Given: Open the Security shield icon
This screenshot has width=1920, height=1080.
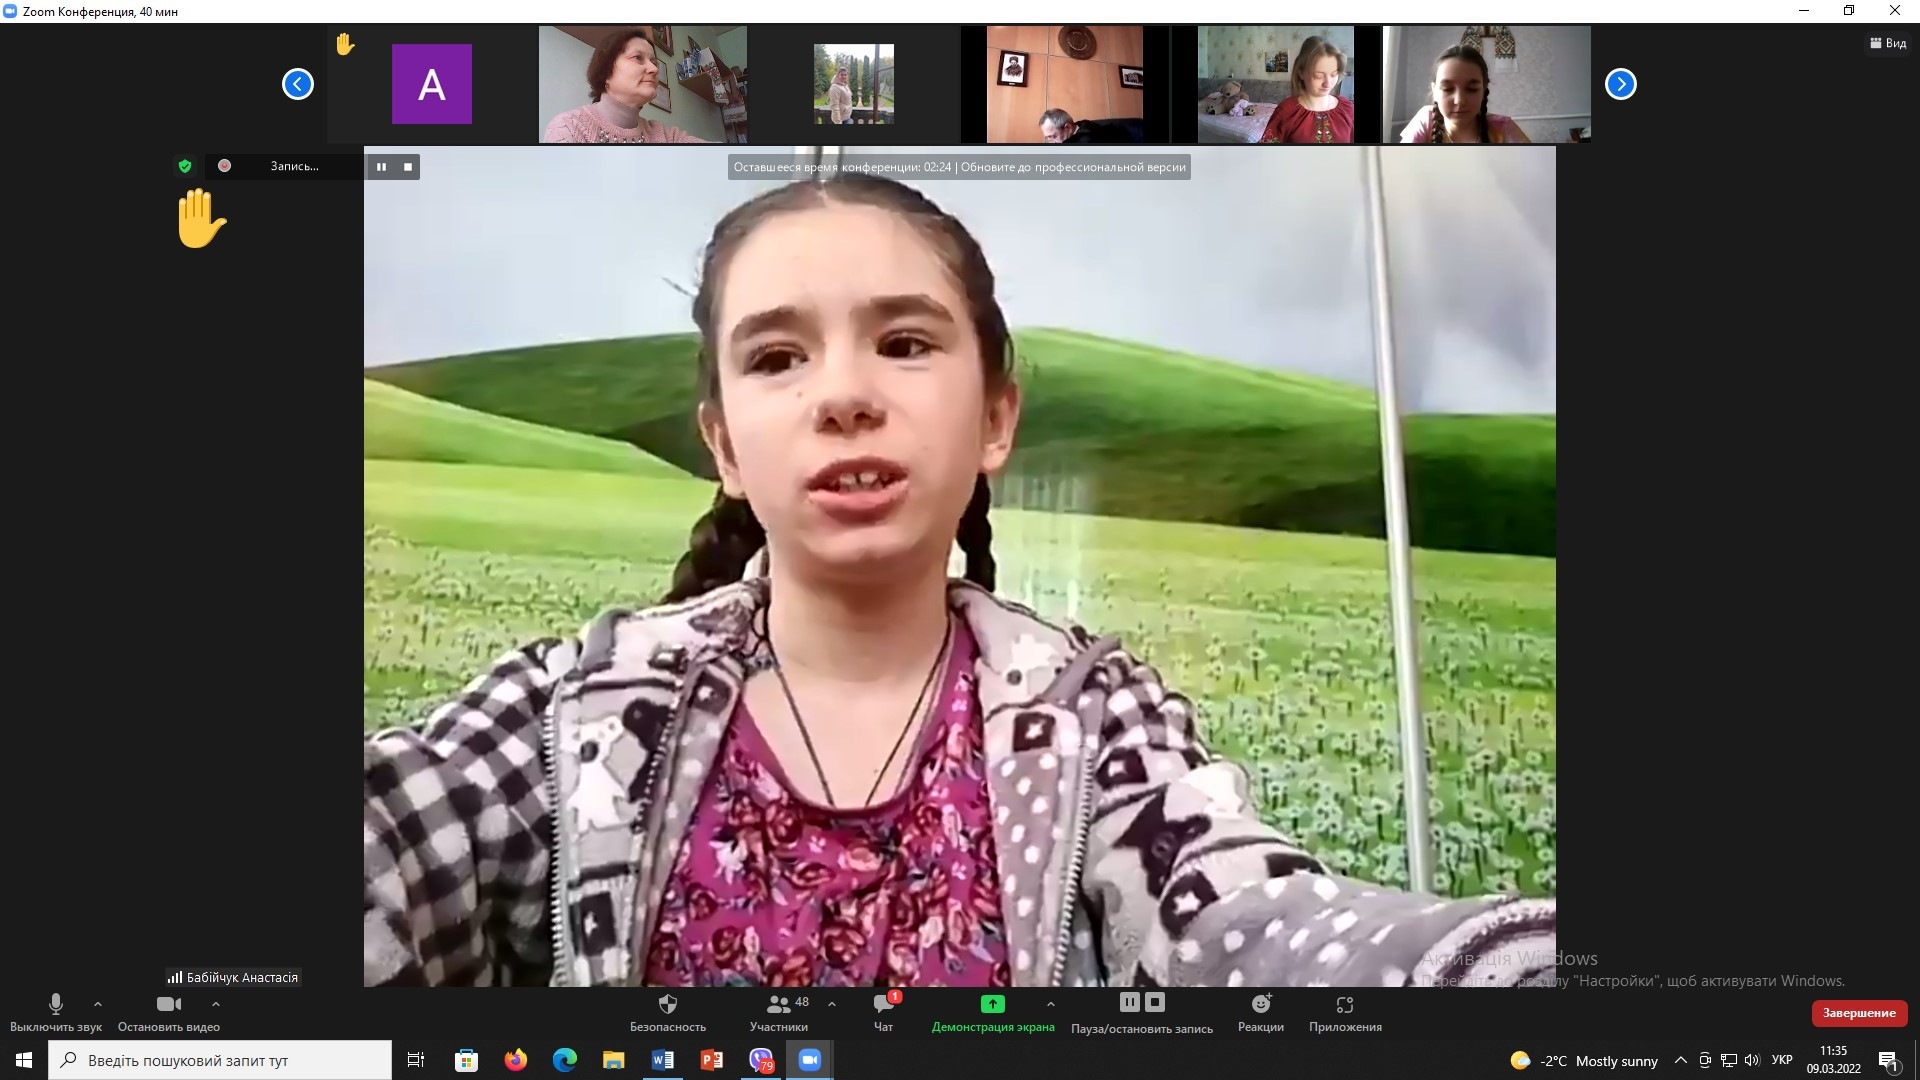Looking at the screenshot, I should (x=668, y=1004).
